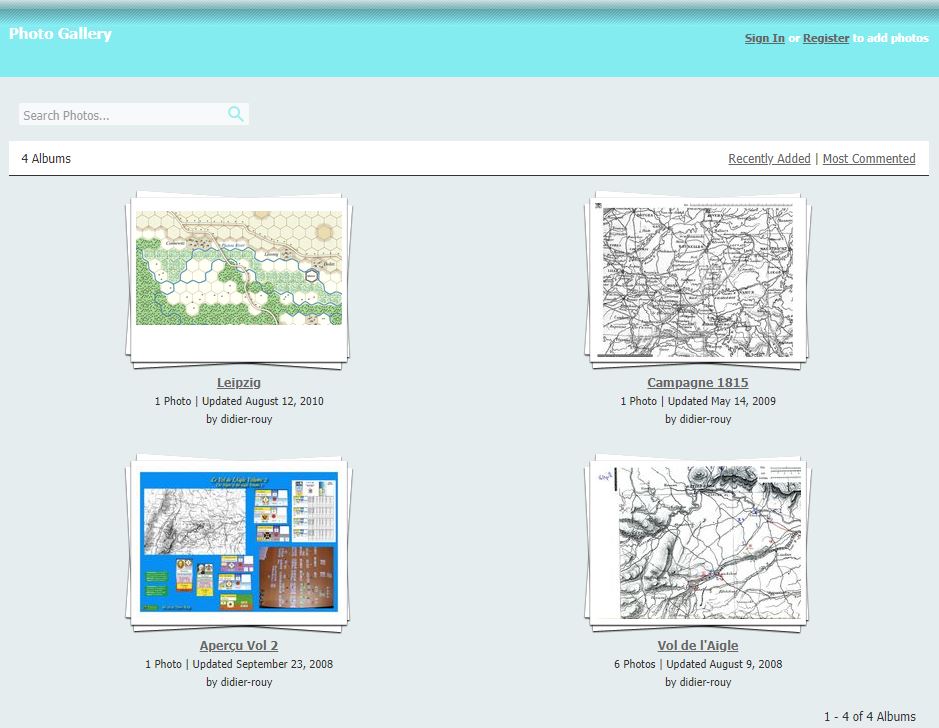This screenshot has height=728, width=939.
Task: Sort albums by Recently Added
Action: pyautogui.click(x=769, y=158)
